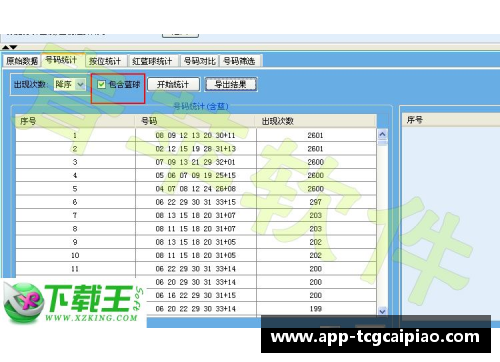Click the 2600 count in row 5
The width and height of the screenshot is (500, 362).
point(315,189)
